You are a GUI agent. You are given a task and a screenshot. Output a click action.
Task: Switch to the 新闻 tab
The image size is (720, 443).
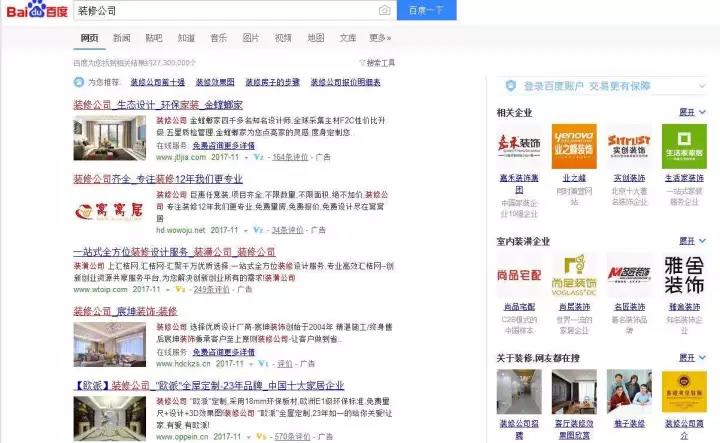point(122,38)
